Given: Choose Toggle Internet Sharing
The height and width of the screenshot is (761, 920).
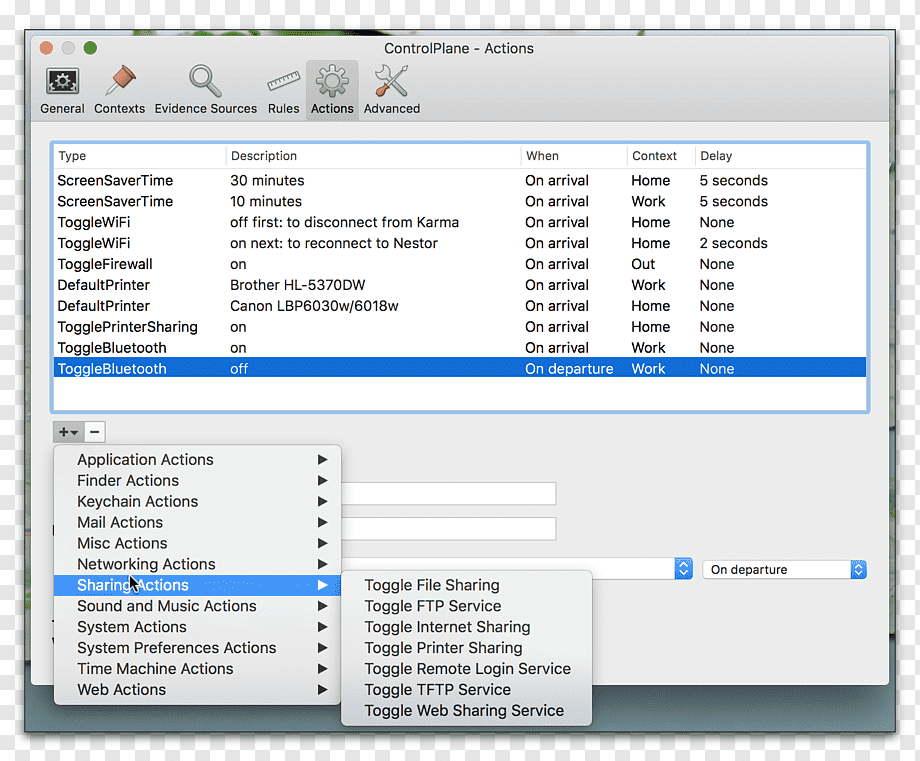Looking at the screenshot, I should click(x=466, y=627).
